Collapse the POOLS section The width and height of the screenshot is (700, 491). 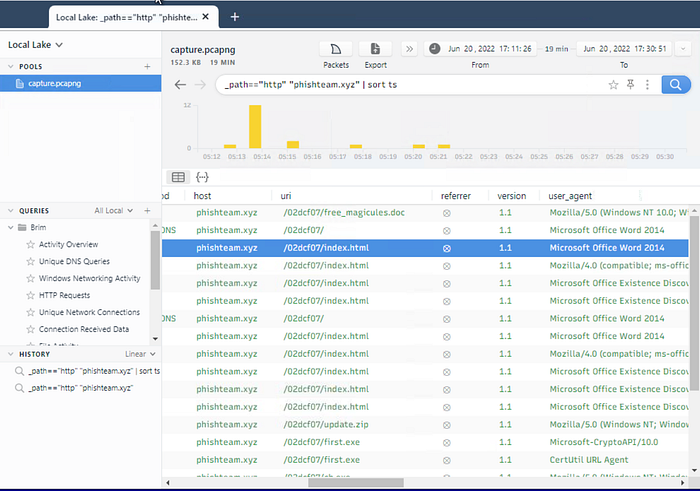(11, 67)
